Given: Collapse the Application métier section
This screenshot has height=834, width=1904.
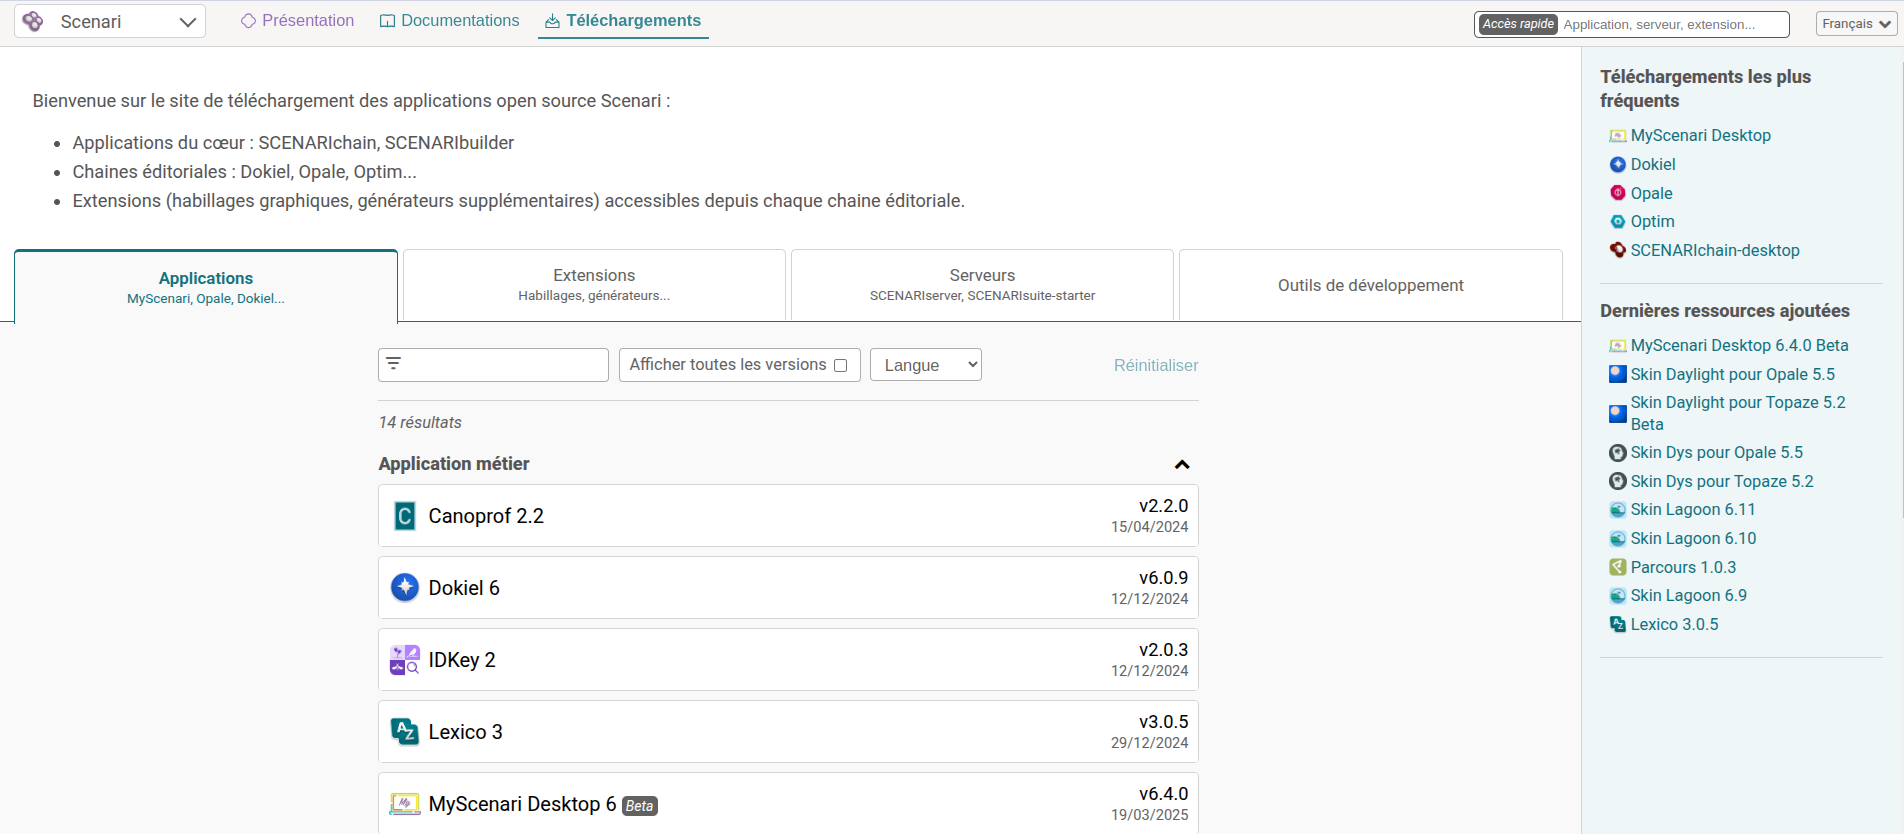Looking at the screenshot, I should (x=1182, y=464).
